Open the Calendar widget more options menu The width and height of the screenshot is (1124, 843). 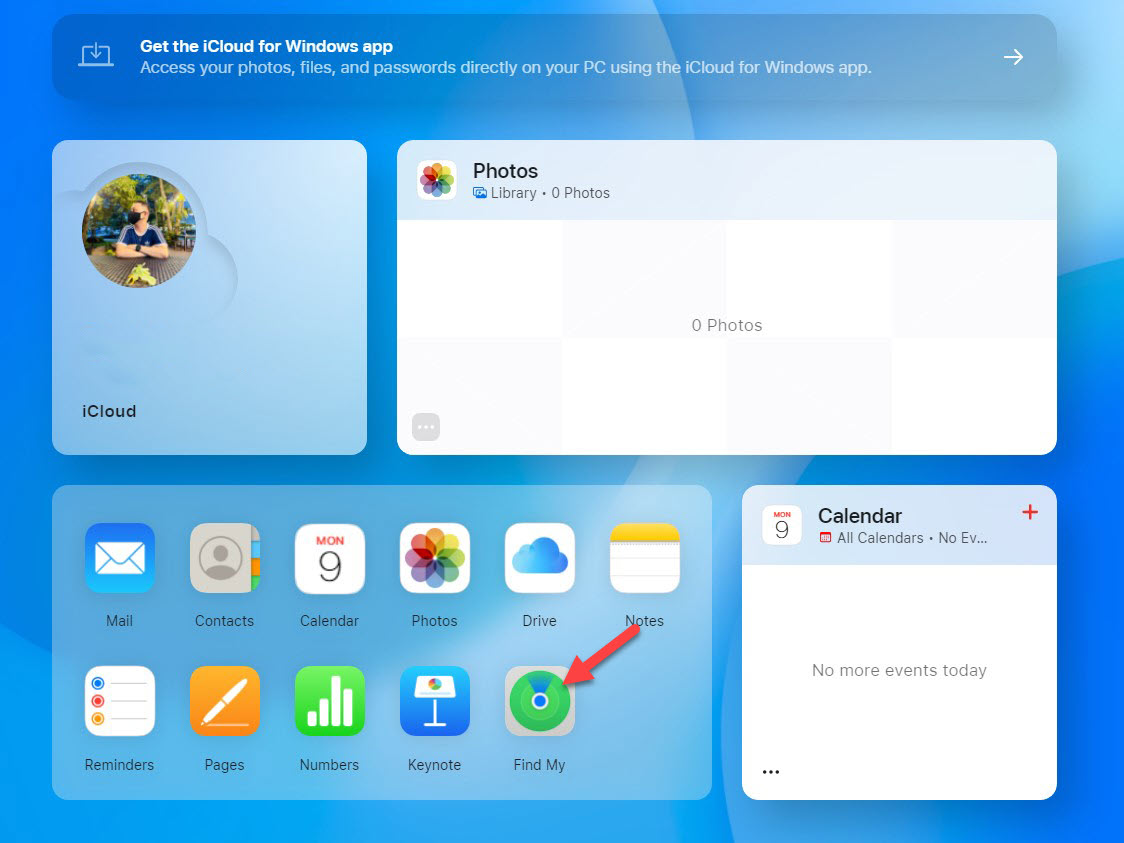771,772
